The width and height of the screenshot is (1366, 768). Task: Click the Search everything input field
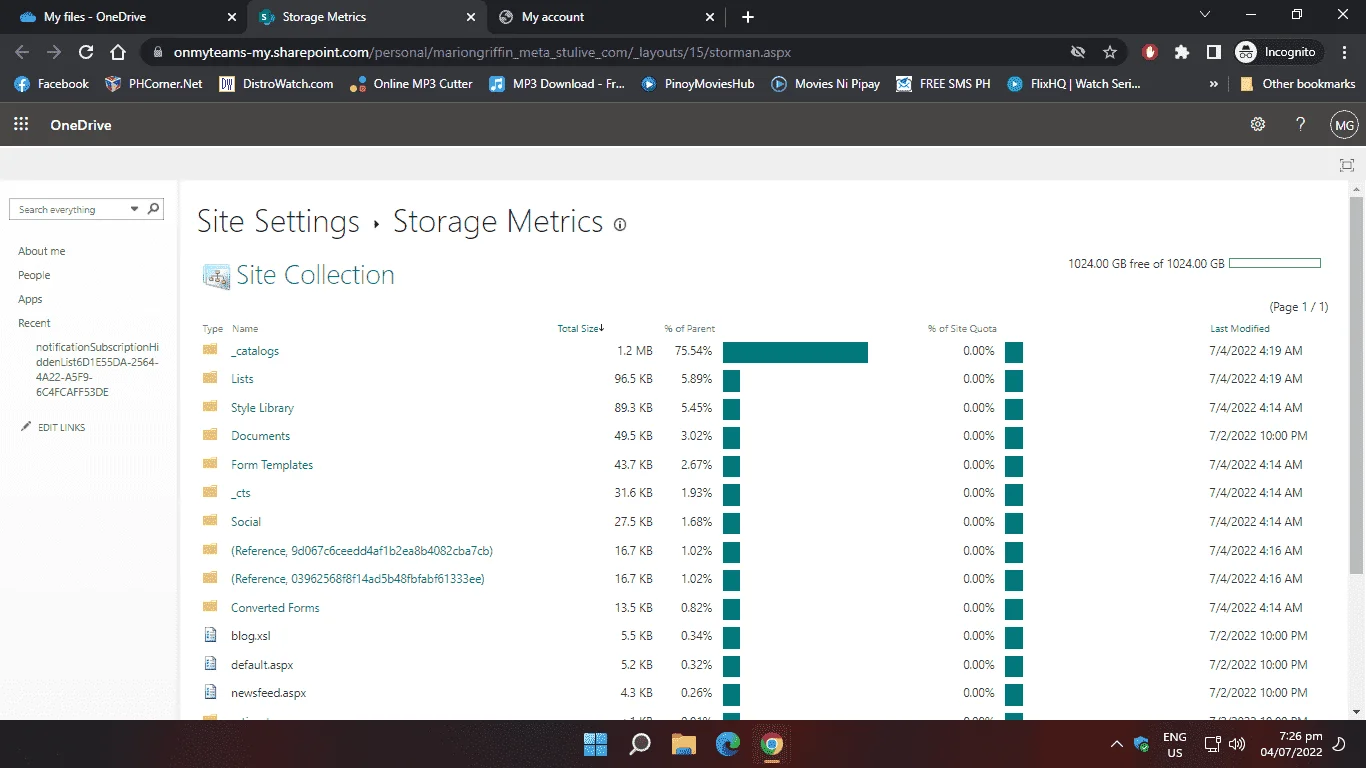pos(72,209)
